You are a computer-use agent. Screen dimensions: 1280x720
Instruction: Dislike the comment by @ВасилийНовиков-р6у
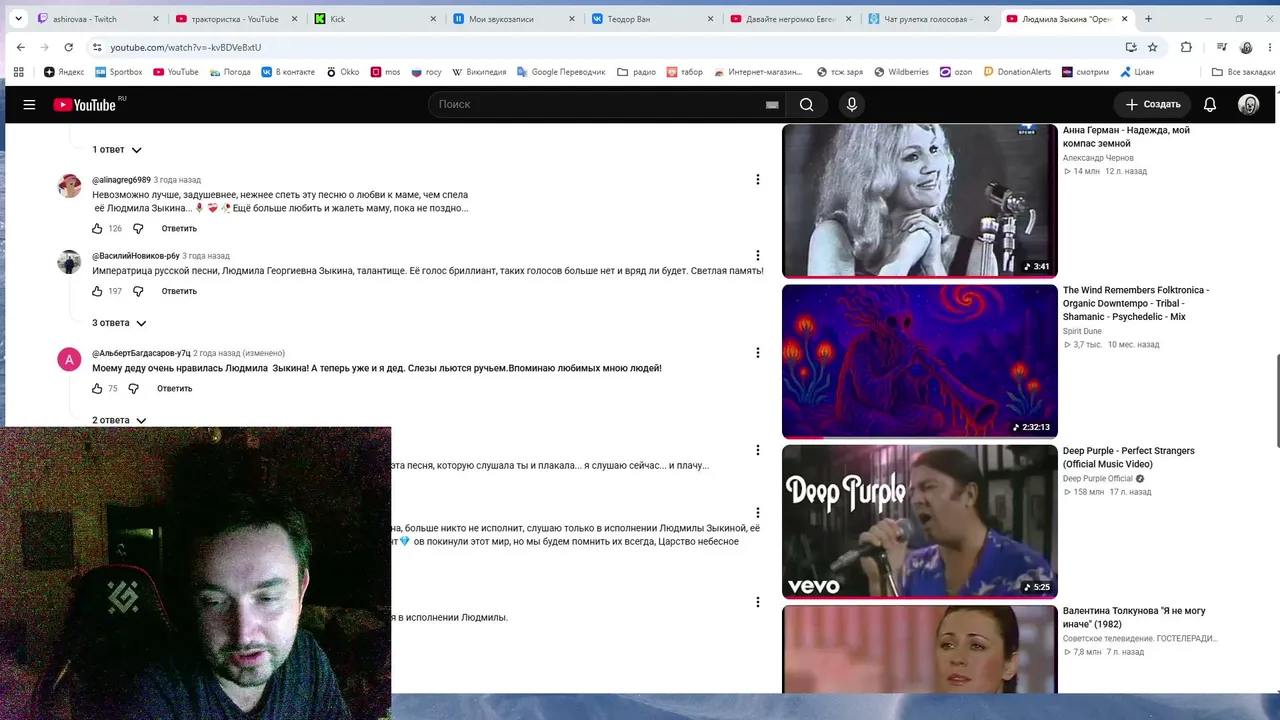click(x=138, y=291)
